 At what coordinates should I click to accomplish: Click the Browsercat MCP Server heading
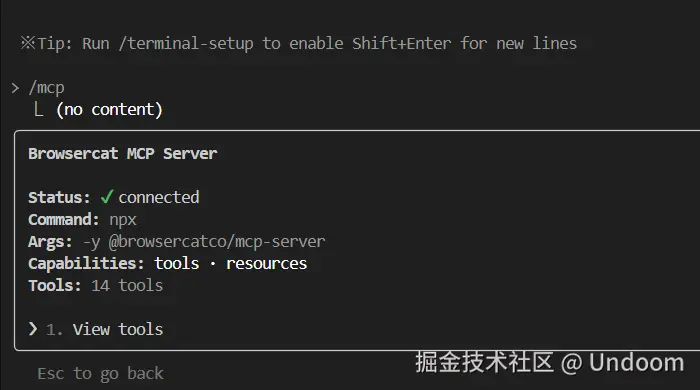(x=123, y=154)
